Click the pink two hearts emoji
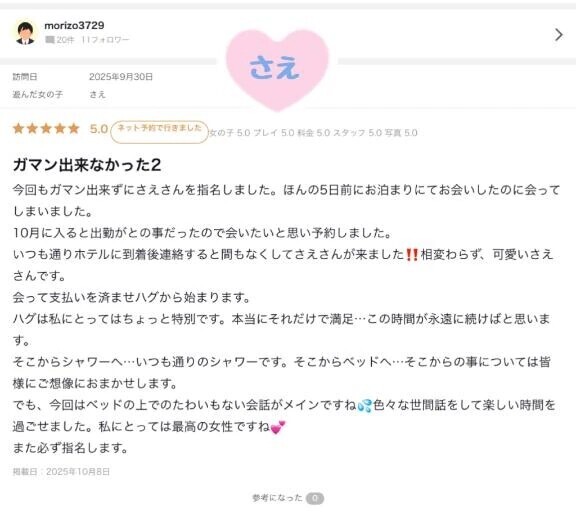The height and width of the screenshot is (515, 576). click(278, 427)
